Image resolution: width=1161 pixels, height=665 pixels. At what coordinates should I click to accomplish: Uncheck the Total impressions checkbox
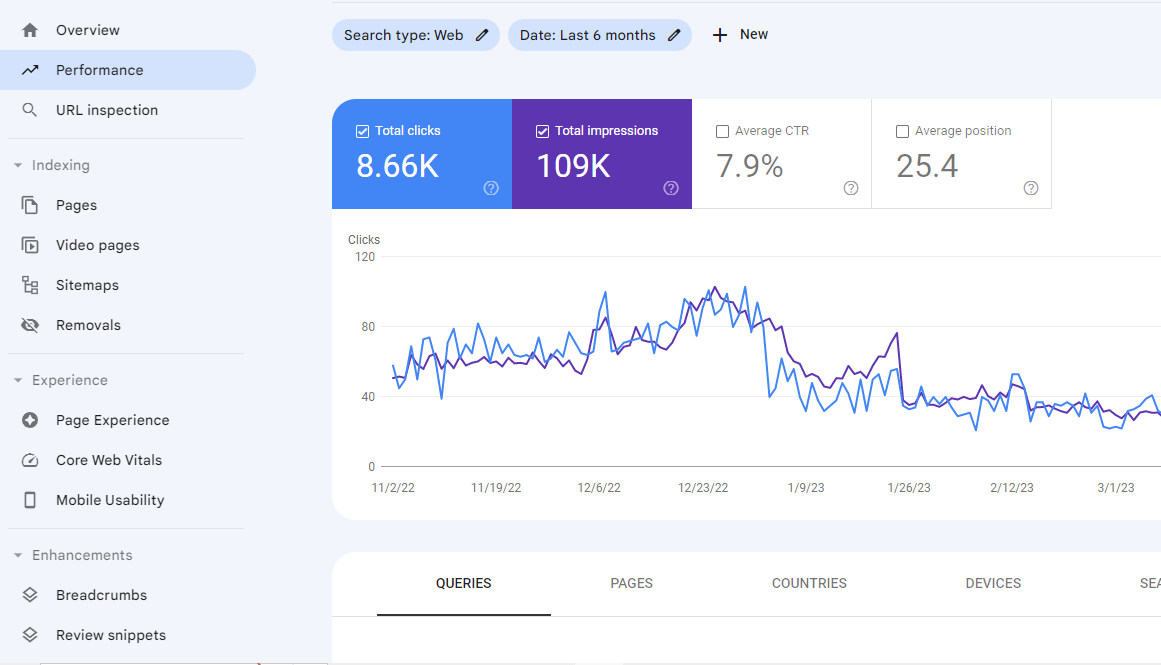pyautogui.click(x=542, y=131)
